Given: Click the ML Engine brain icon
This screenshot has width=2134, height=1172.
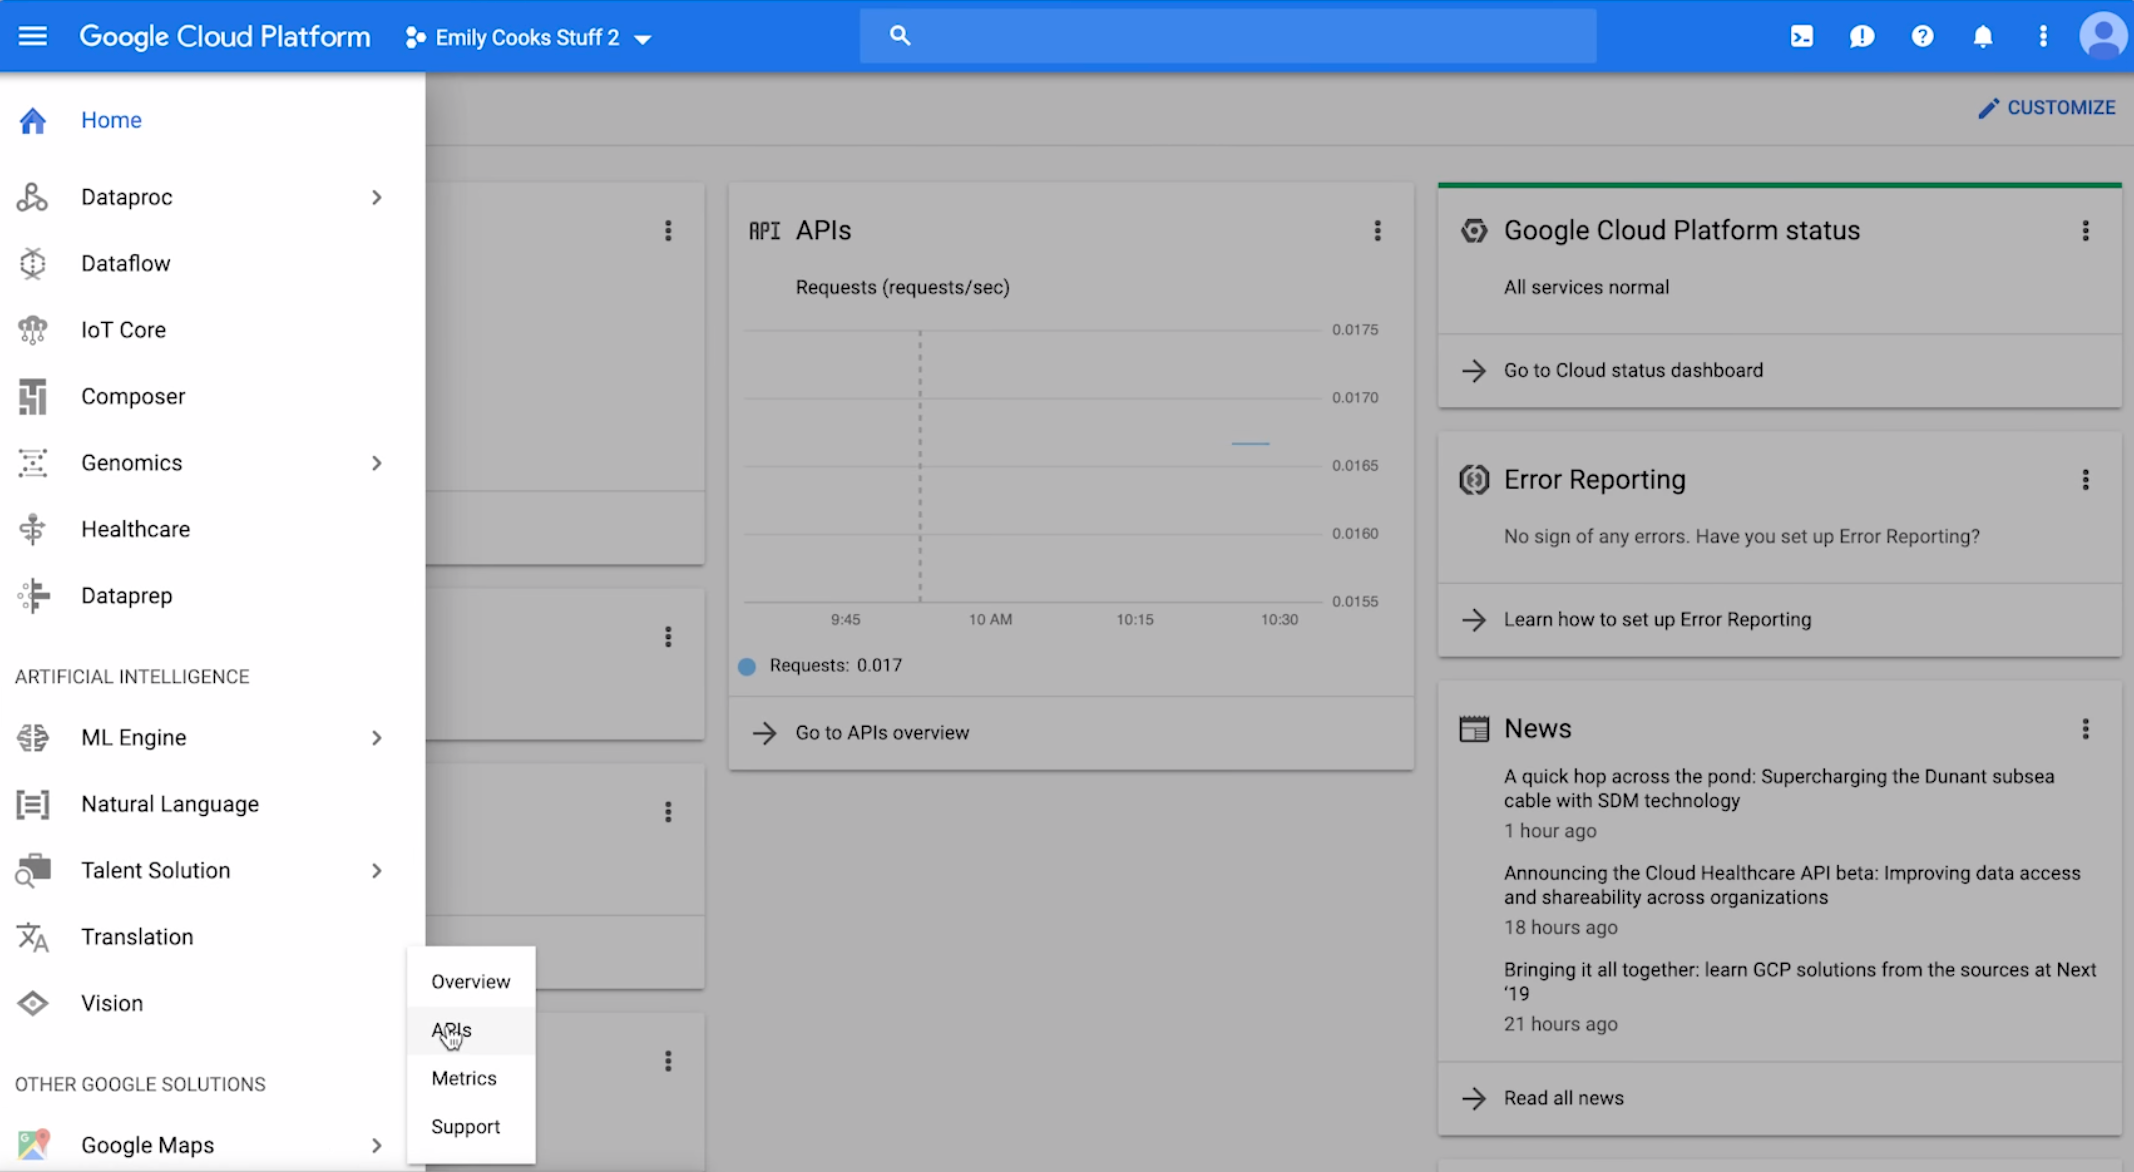Looking at the screenshot, I should [x=32, y=738].
